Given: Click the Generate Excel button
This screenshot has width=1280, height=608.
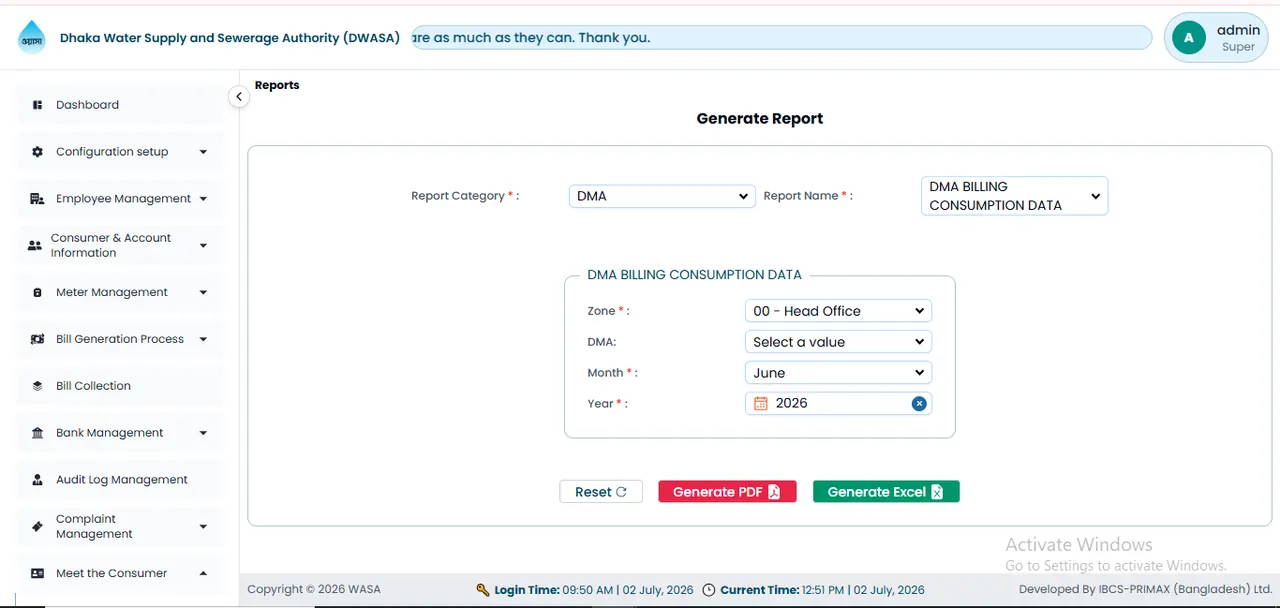Looking at the screenshot, I should click(886, 492).
